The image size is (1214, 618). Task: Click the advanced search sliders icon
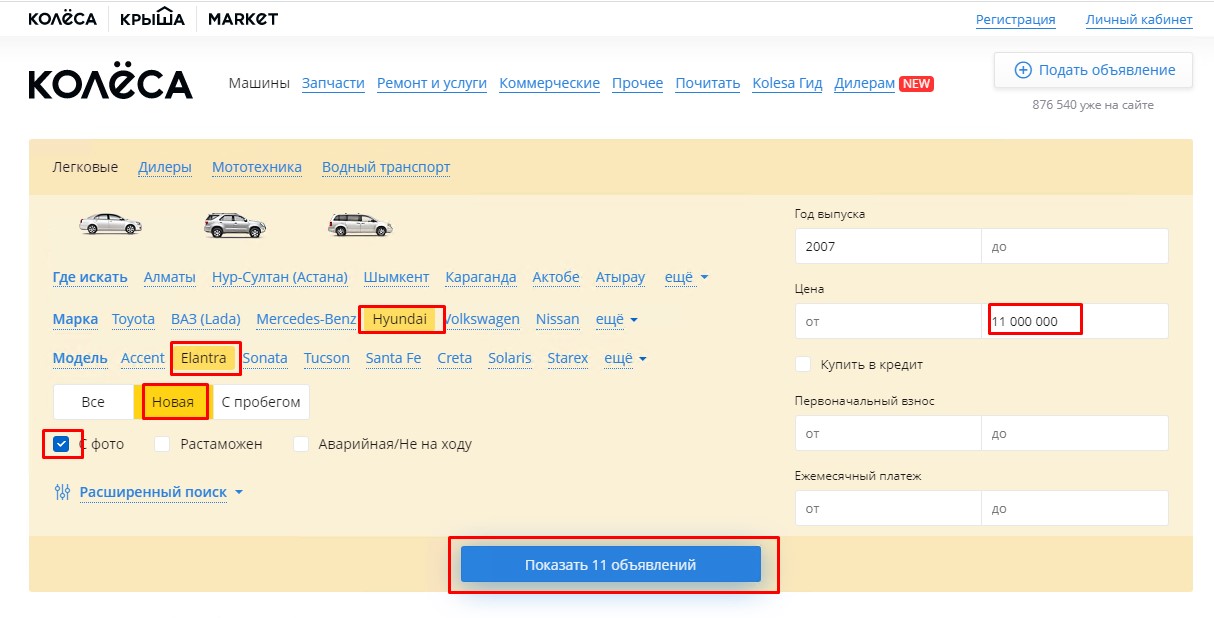pyautogui.click(x=63, y=492)
